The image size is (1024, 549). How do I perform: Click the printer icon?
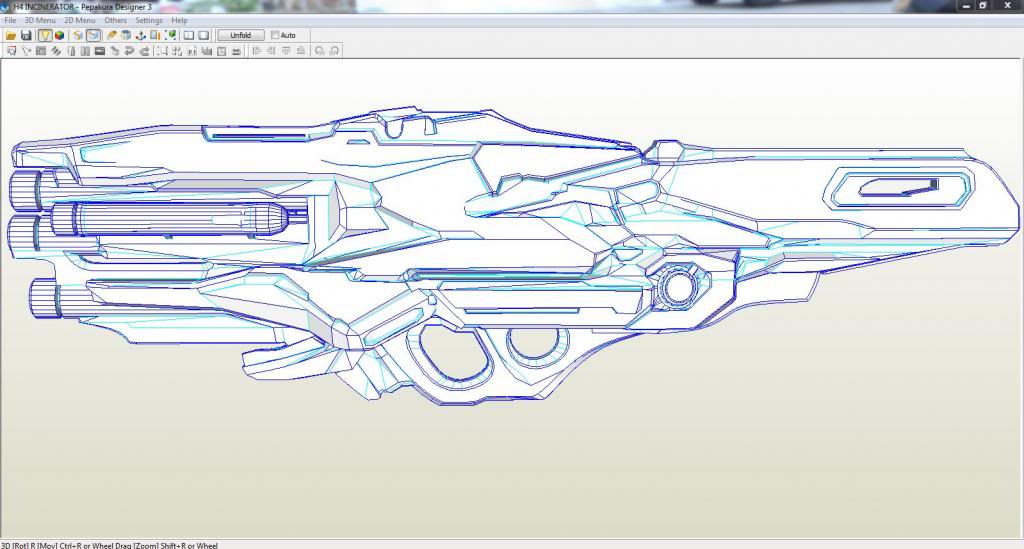[236, 51]
